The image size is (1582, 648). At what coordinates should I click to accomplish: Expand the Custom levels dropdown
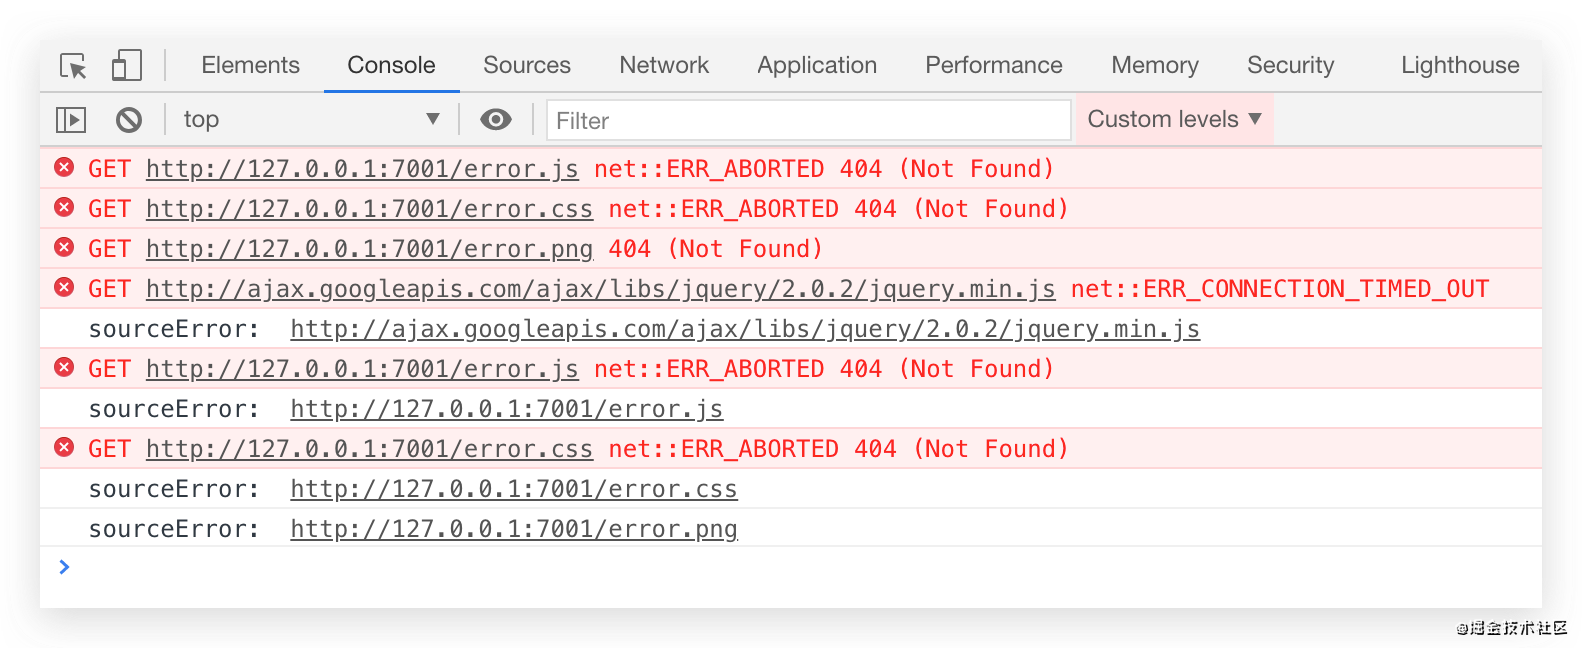[x=1174, y=119]
